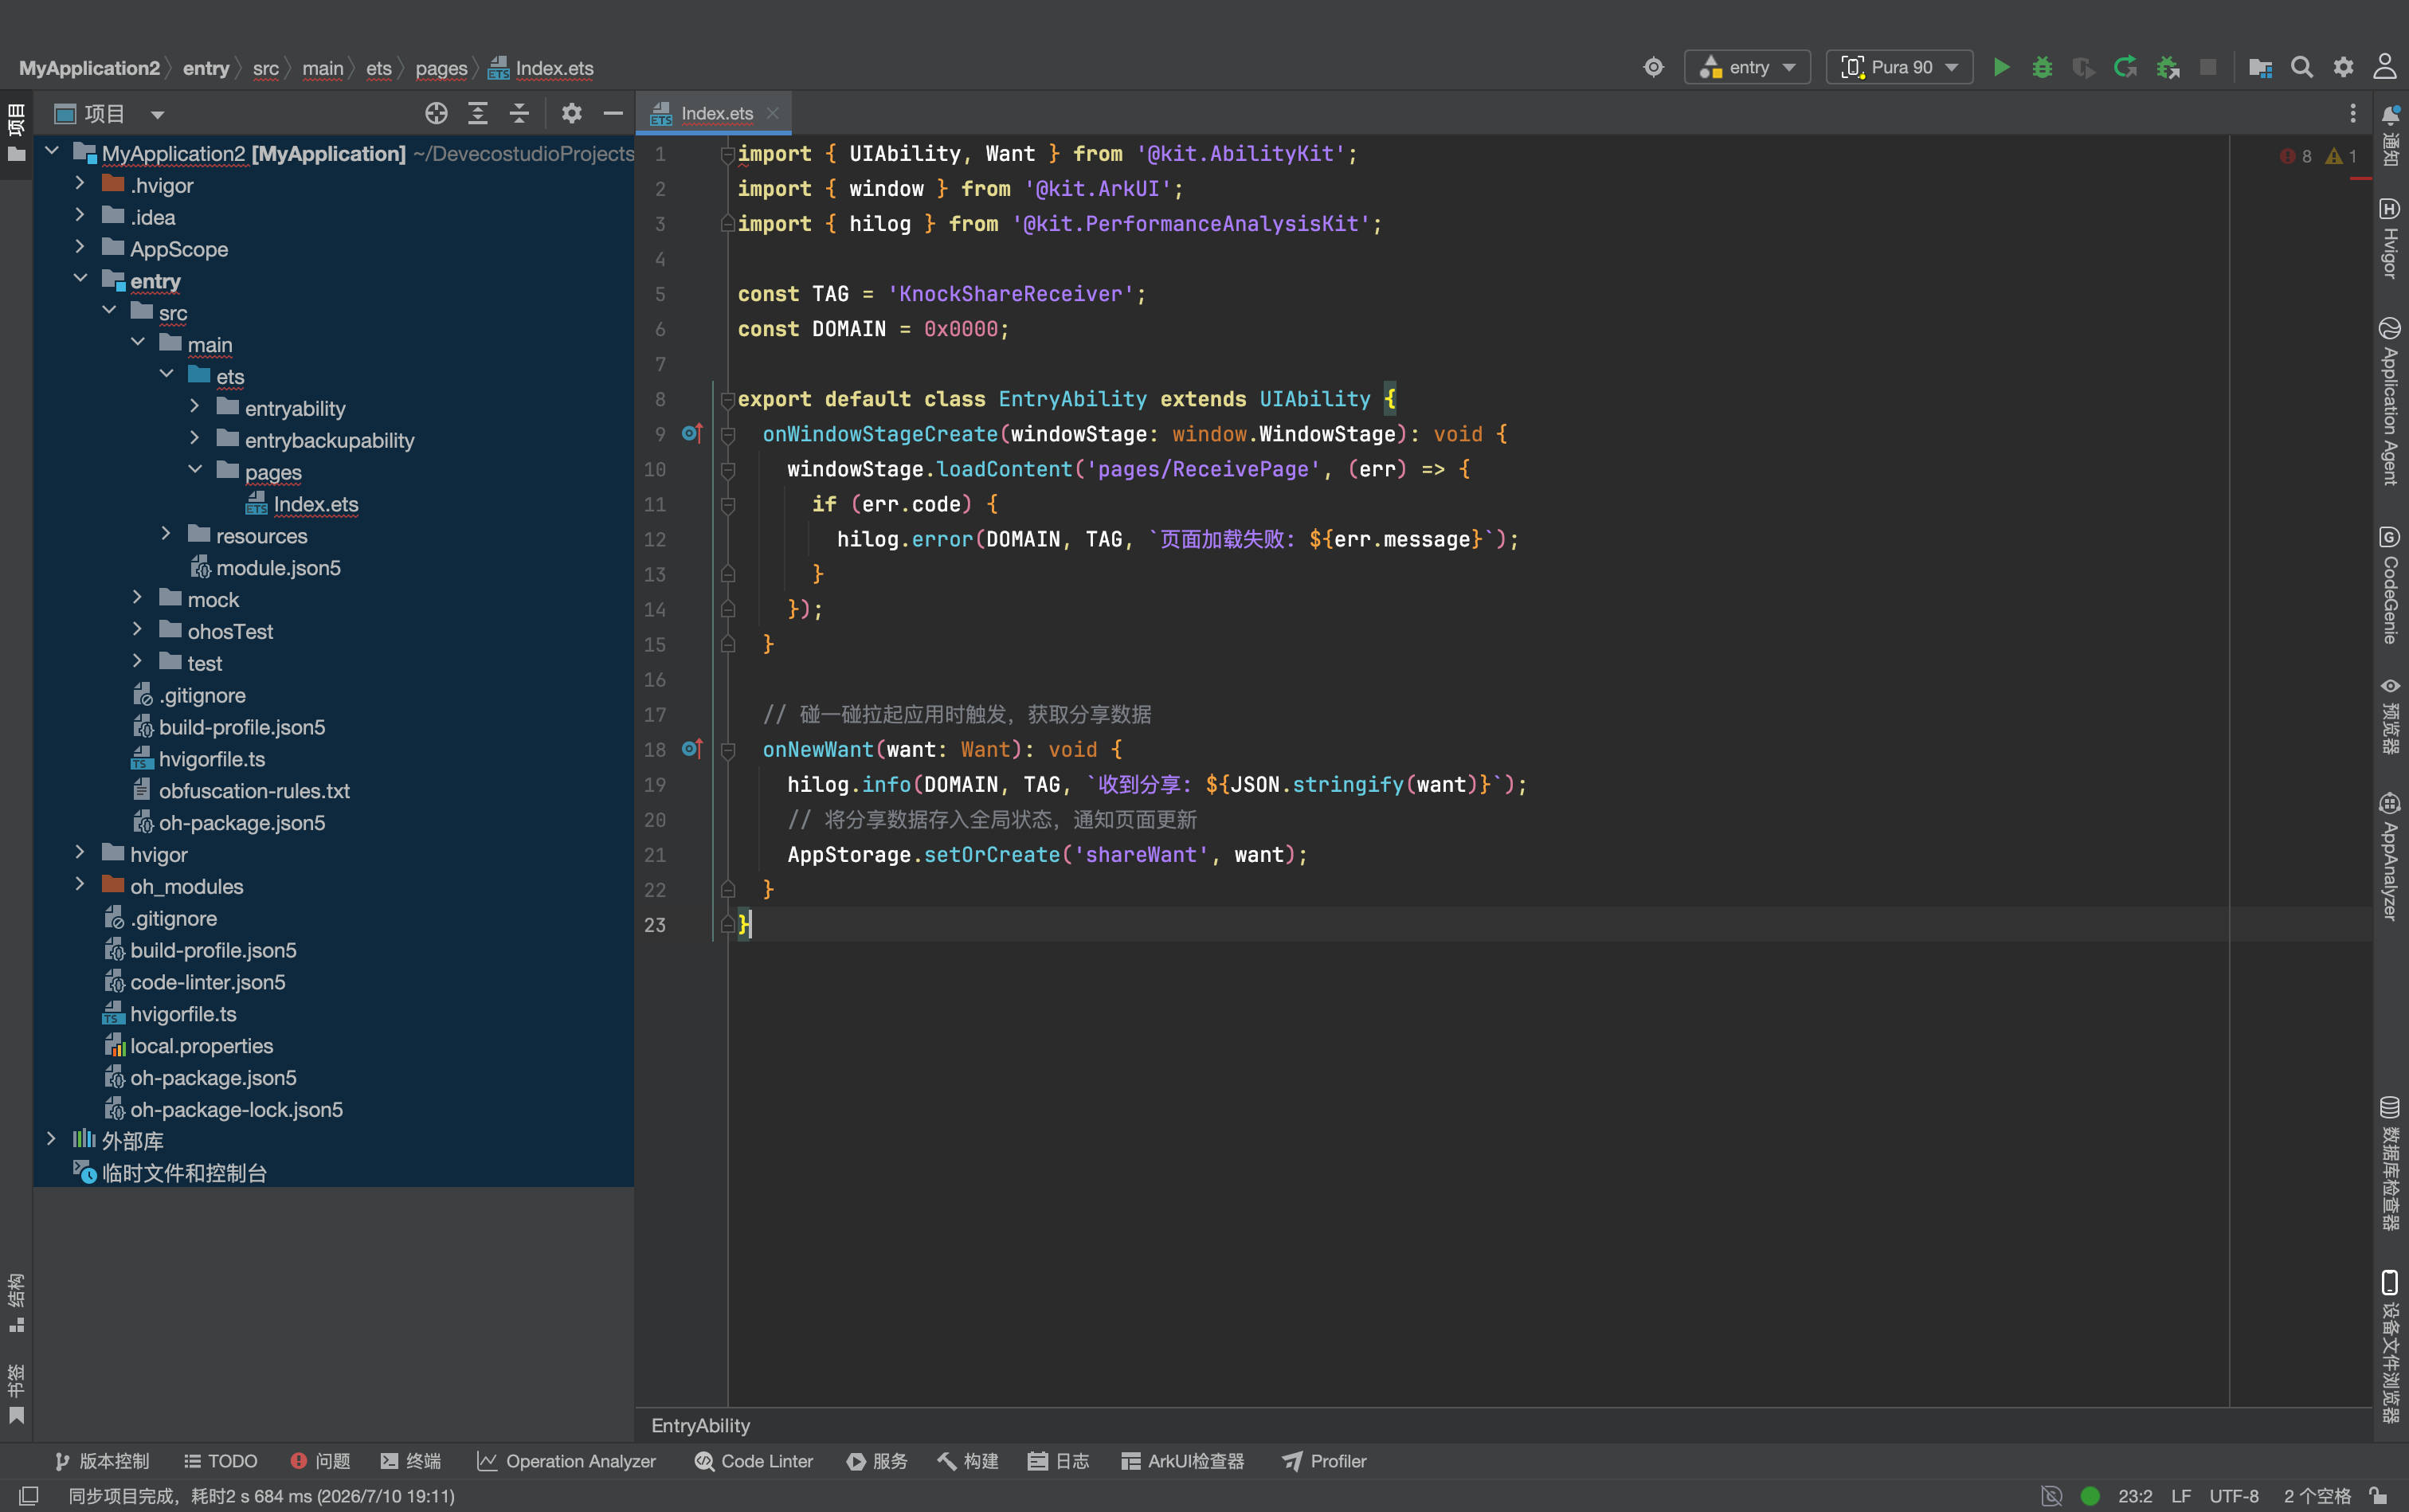Open the terminal bottom tab
This screenshot has height=1512, width=2409.
[x=411, y=1461]
